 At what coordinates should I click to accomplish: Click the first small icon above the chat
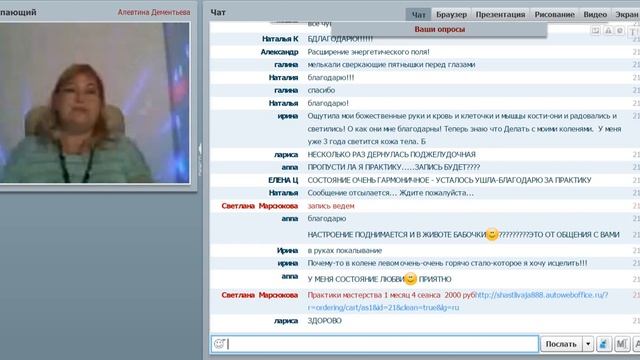[x=596, y=31]
